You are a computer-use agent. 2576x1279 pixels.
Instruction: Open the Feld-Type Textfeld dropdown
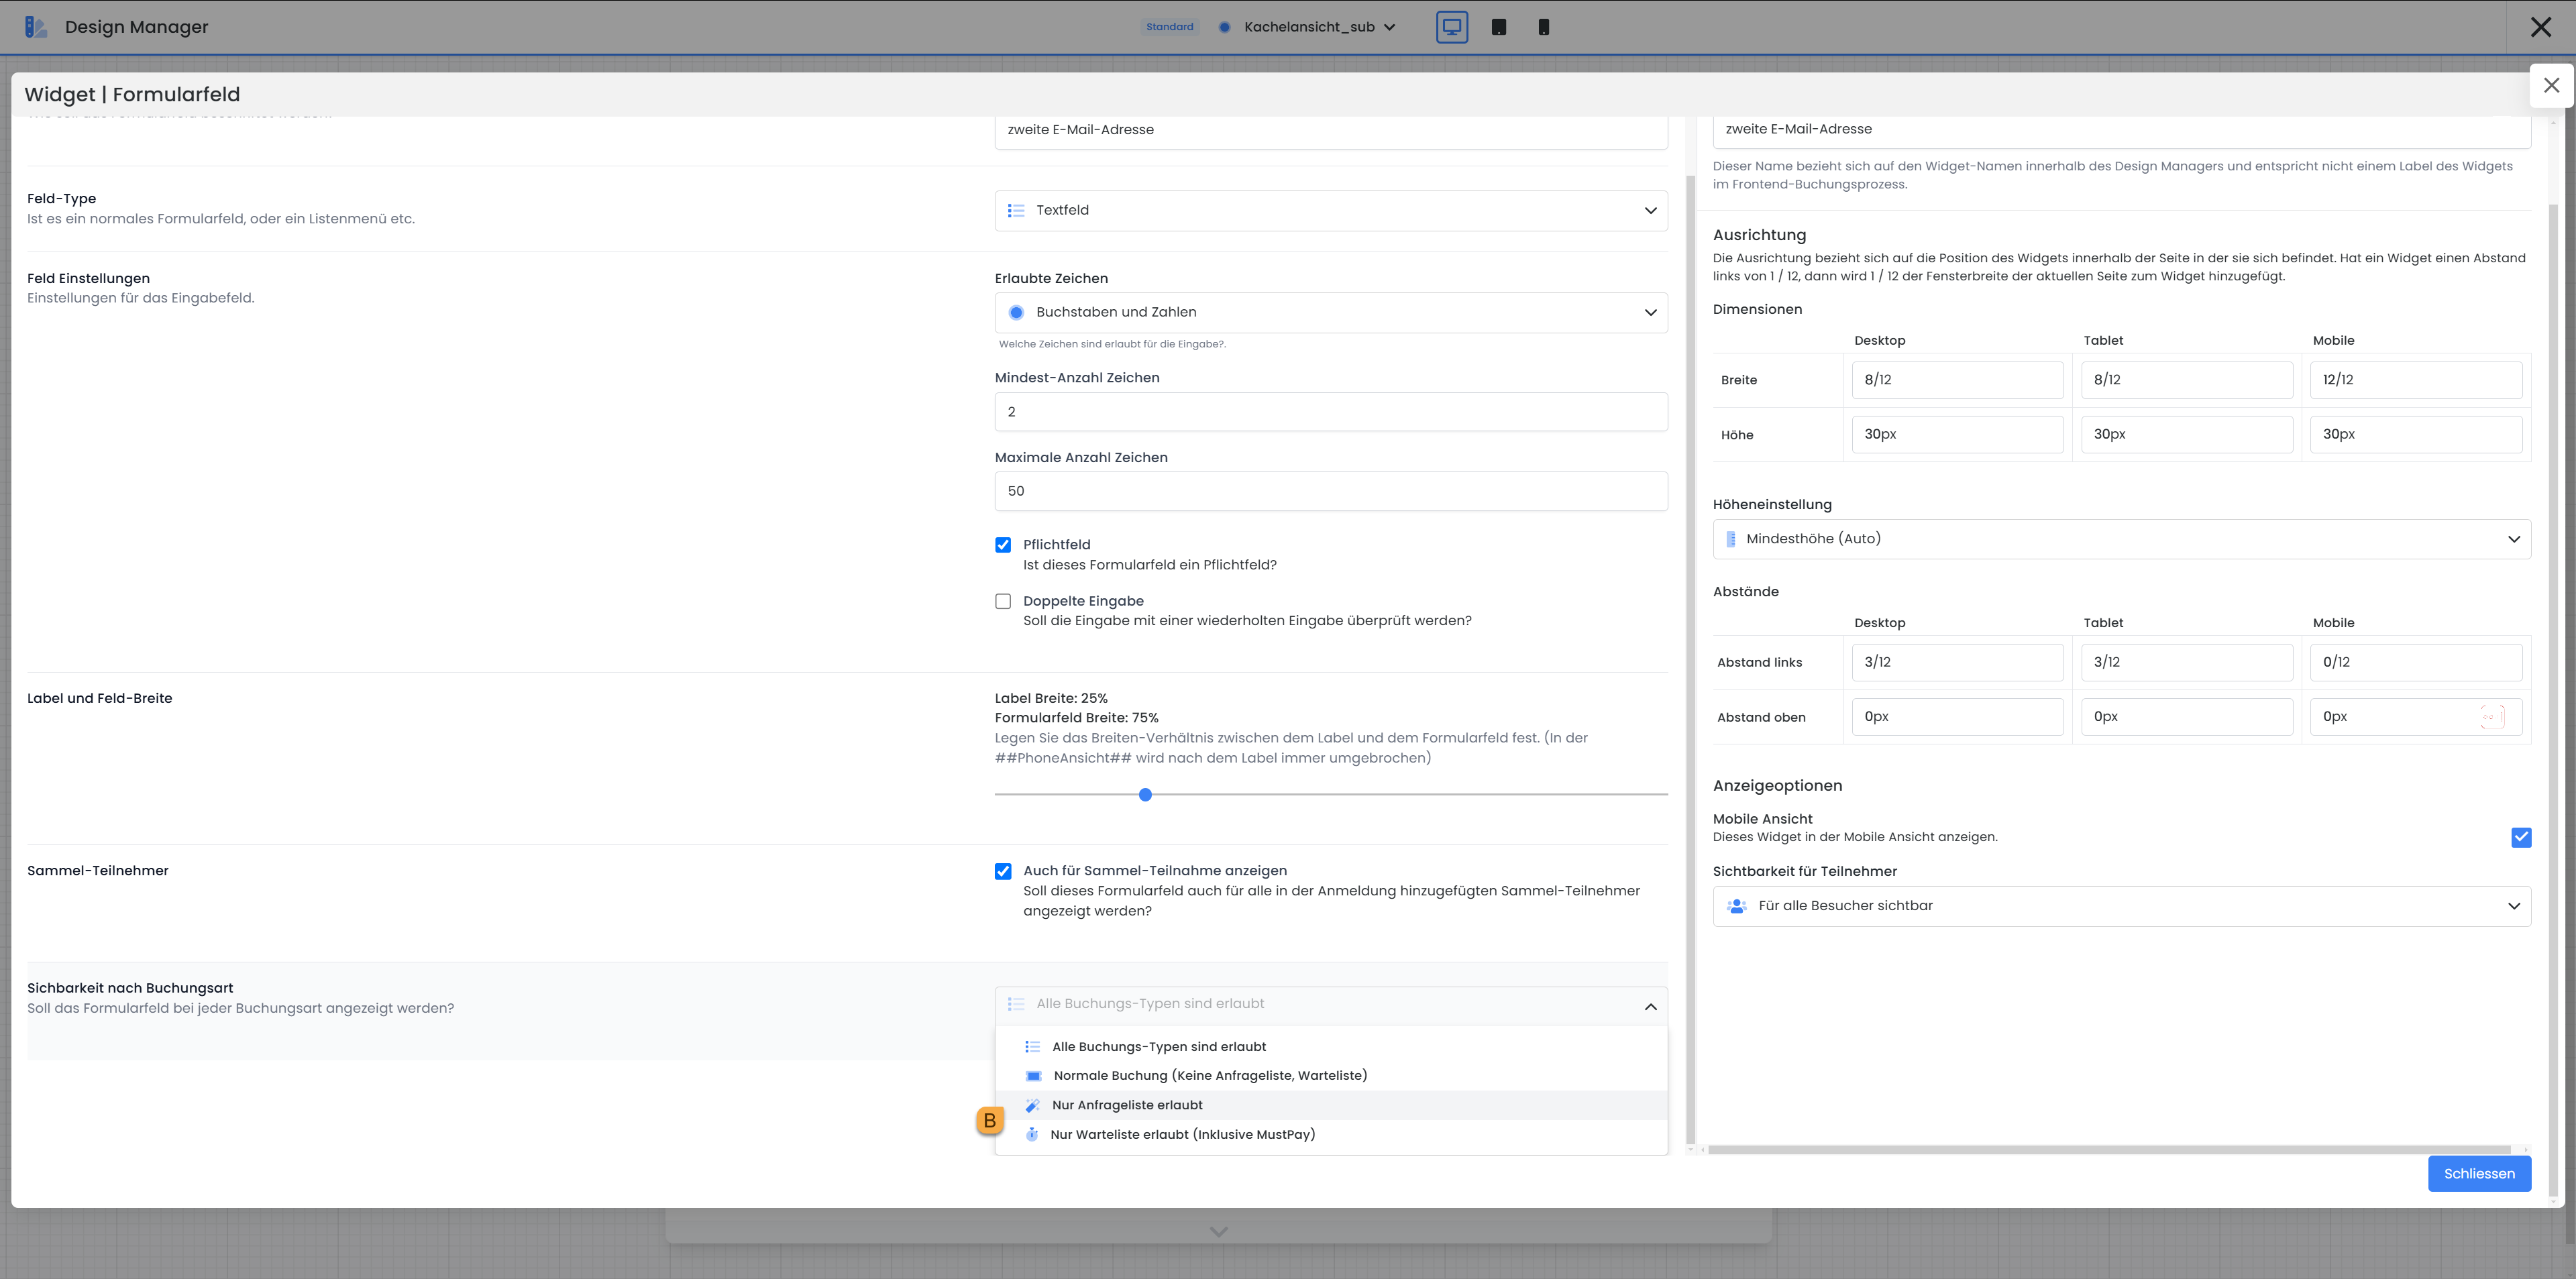click(x=1330, y=210)
